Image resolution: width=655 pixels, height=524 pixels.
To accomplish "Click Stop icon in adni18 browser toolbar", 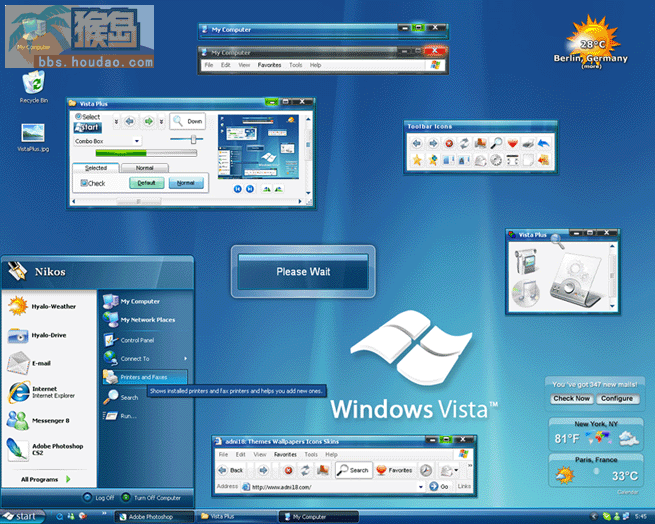I will coord(288,470).
